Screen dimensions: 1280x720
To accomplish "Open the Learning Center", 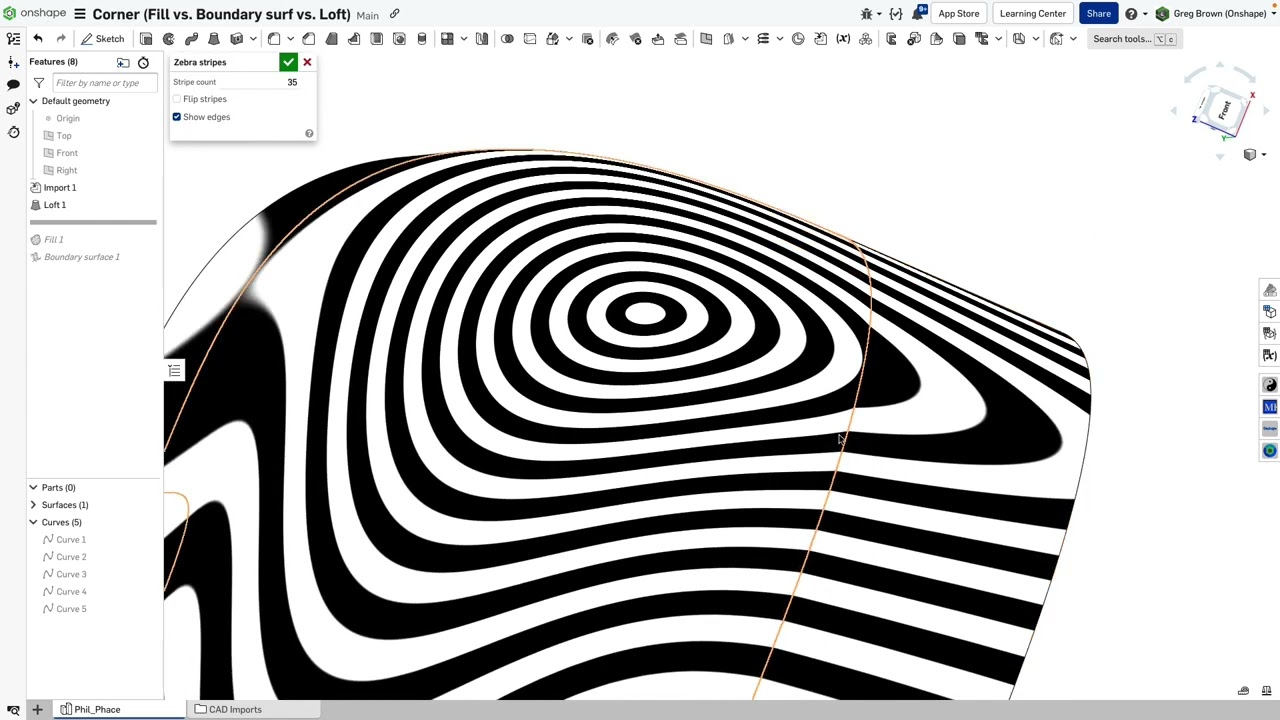I will [1032, 14].
